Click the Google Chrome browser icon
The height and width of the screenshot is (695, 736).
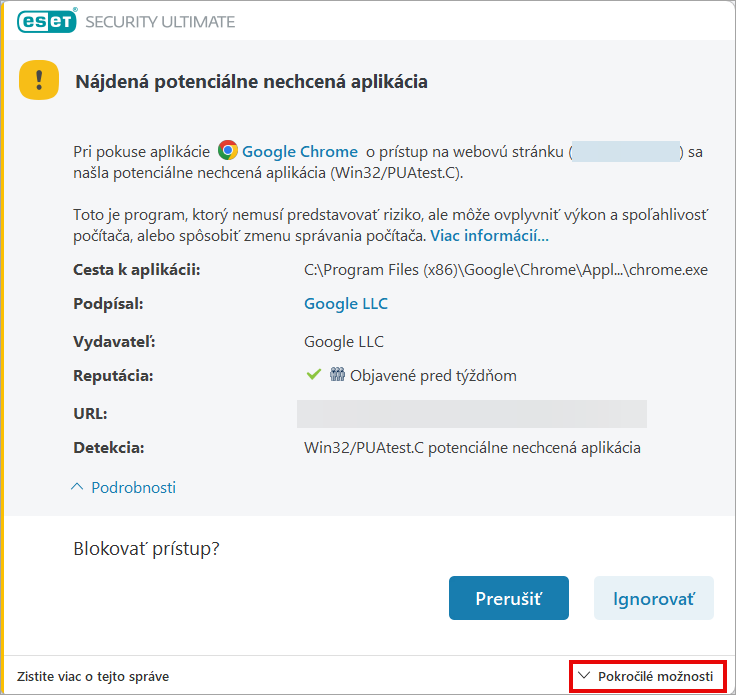pyautogui.click(x=228, y=151)
